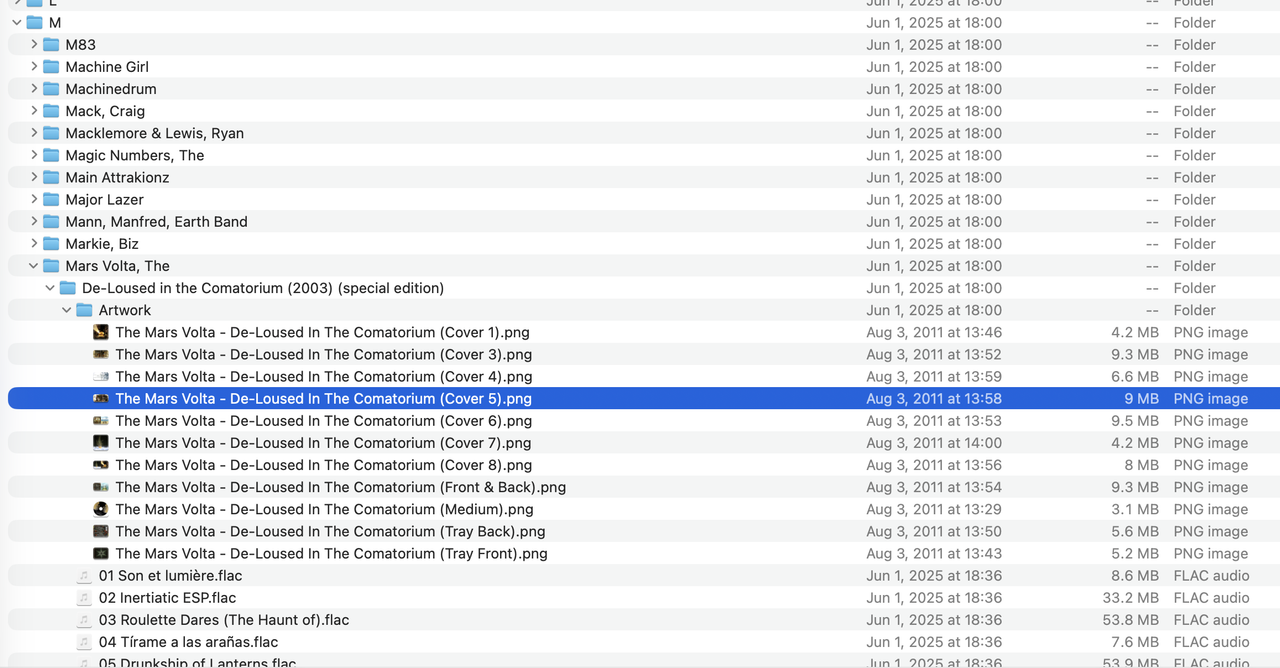Click the Mack, Craig folder icon
1280x668 pixels.
pos(51,110)
